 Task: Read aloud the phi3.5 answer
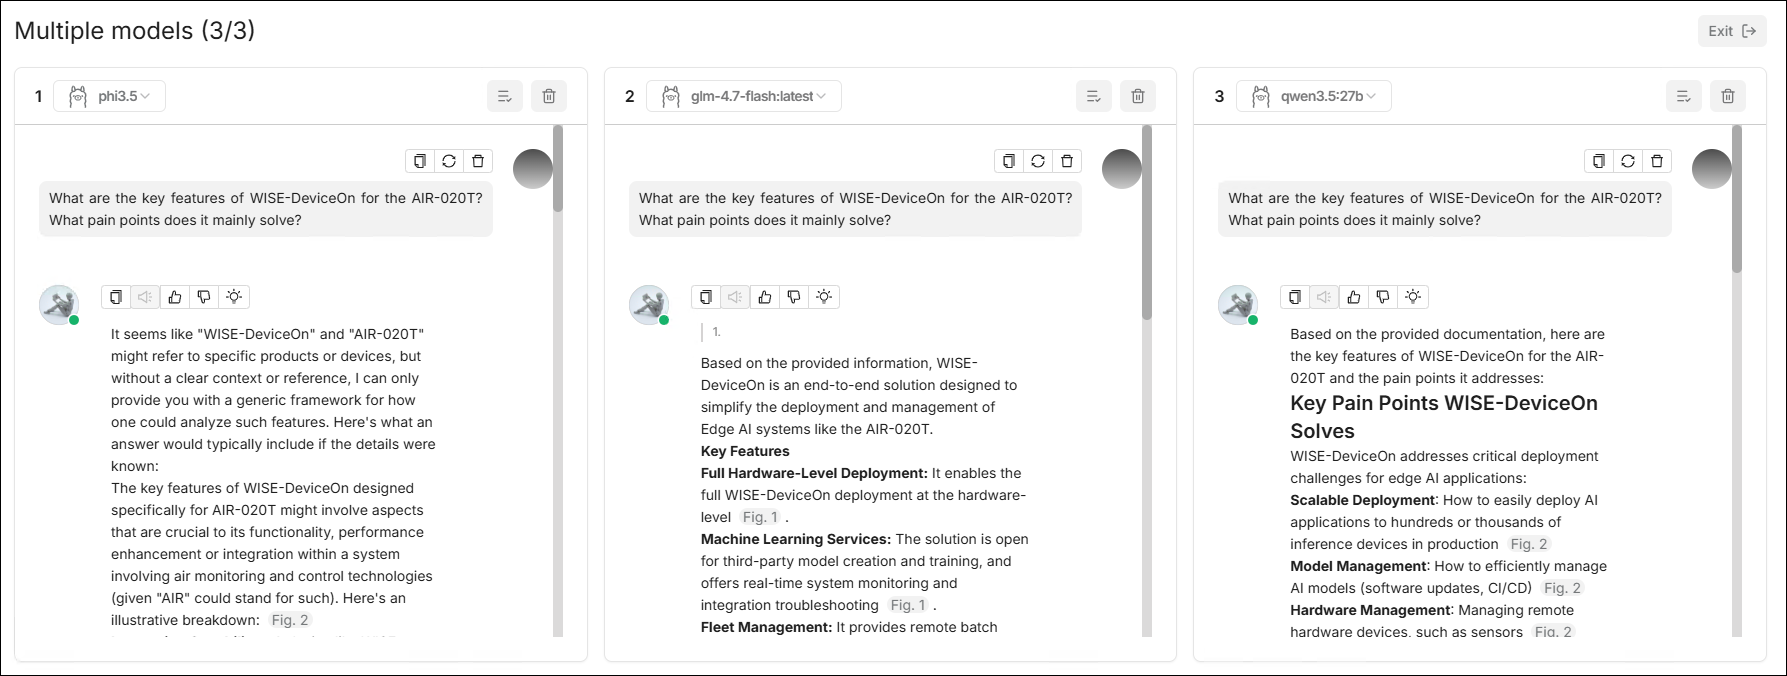coord(145,297)
